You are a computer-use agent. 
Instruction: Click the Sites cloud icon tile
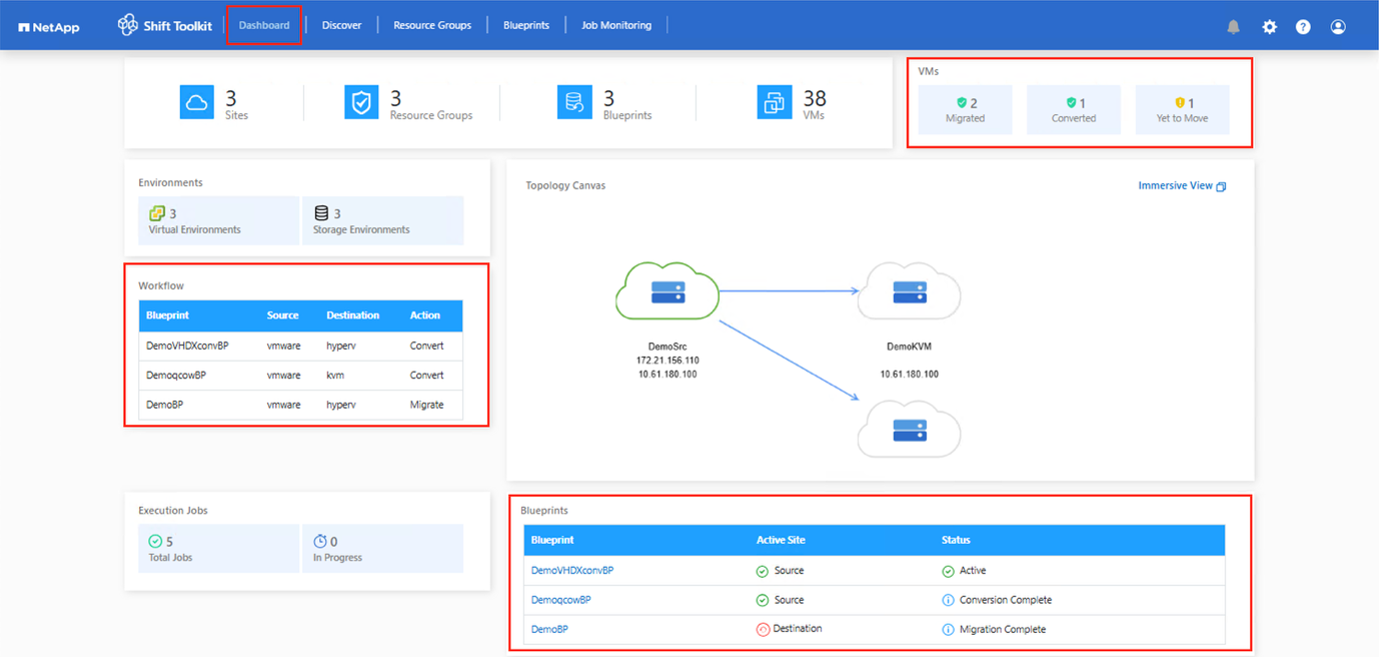(197, 102)
